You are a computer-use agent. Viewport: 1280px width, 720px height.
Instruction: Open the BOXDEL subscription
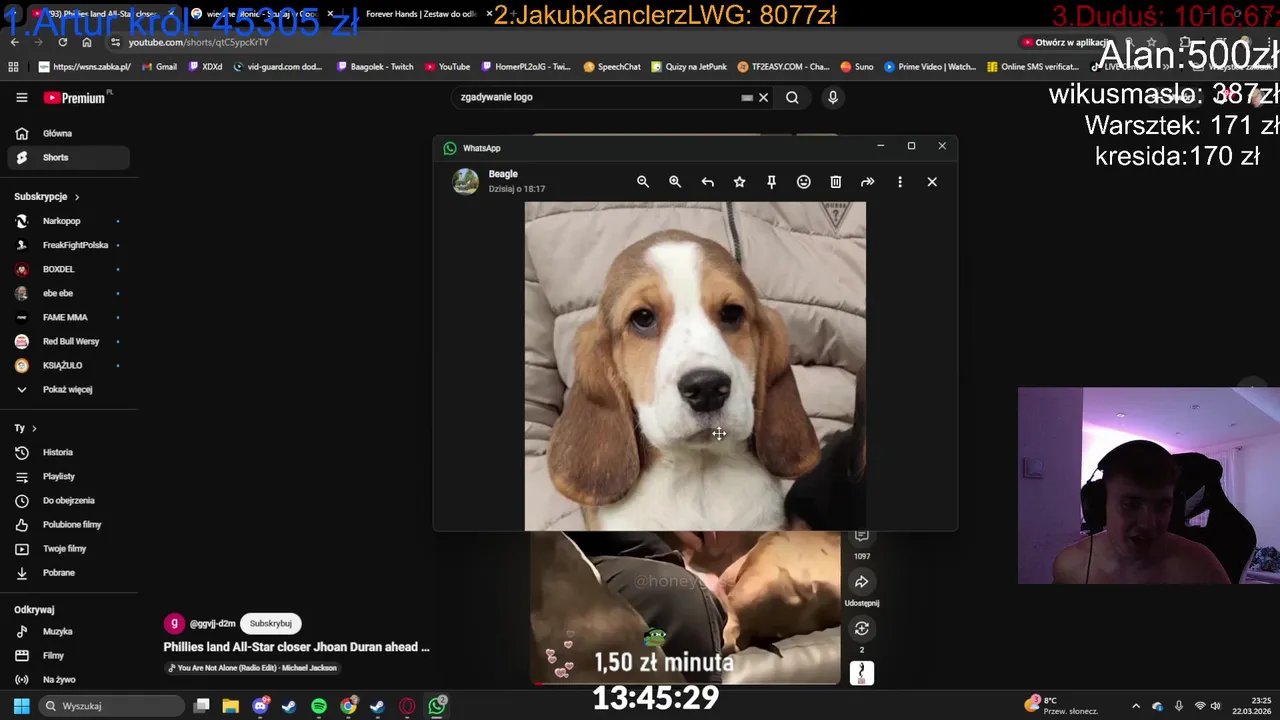click(68, 269)
